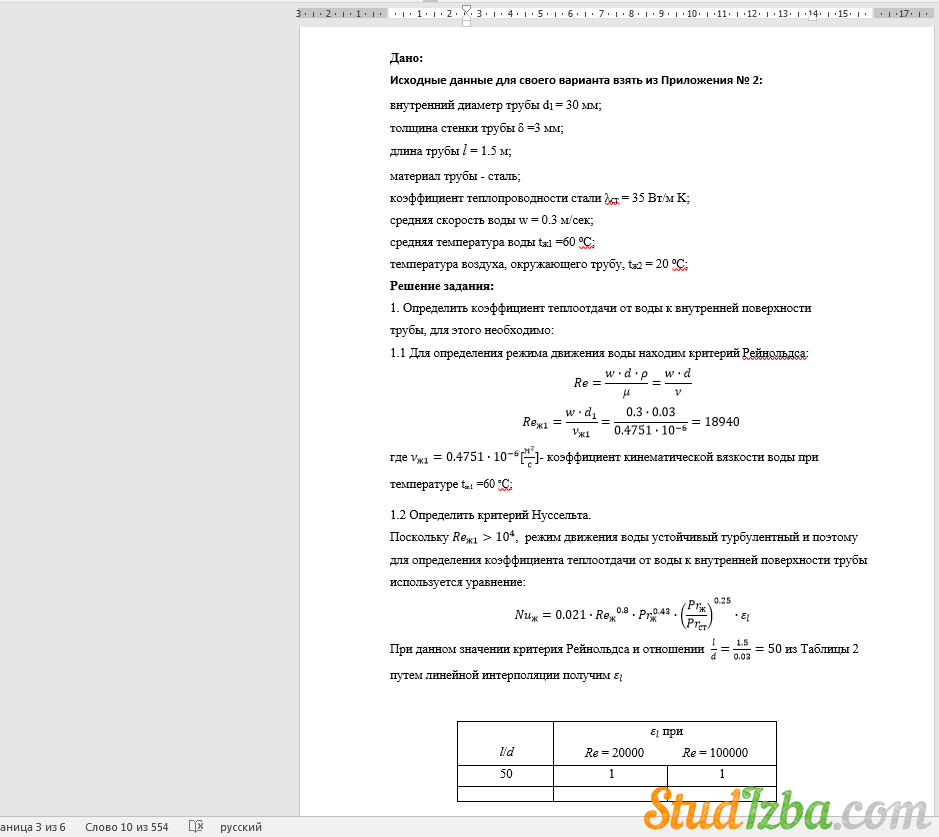Image resolution: width=939 pixels, height=837 pixels.
Task: Click the table header 'εl при'
Action: [x=666, y=731]
